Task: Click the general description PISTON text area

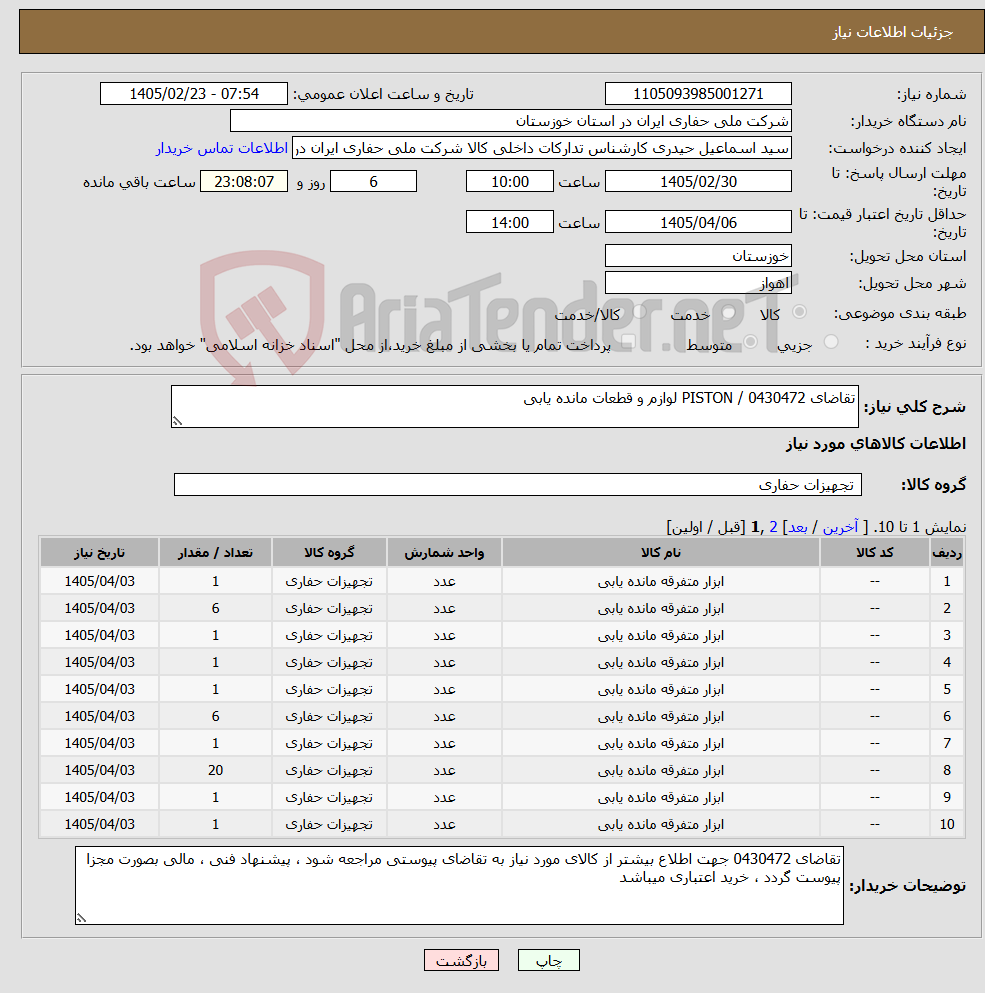Action: pos(515,407)
